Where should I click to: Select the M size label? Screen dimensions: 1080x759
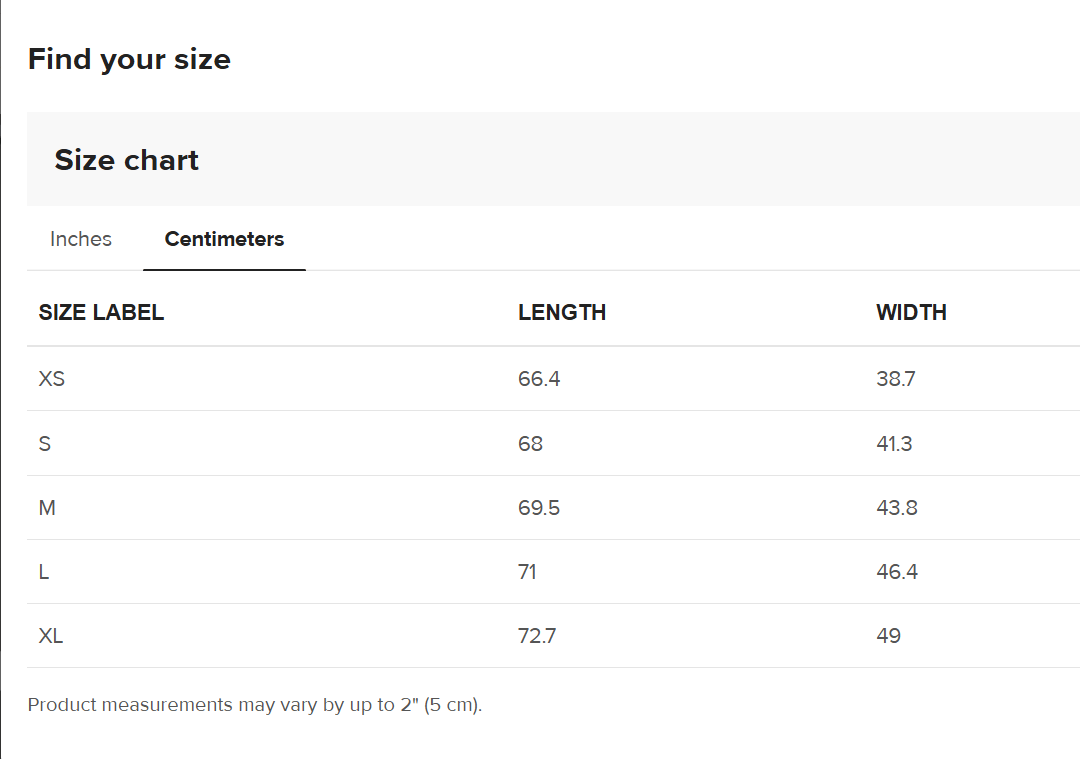click(47, 508)
